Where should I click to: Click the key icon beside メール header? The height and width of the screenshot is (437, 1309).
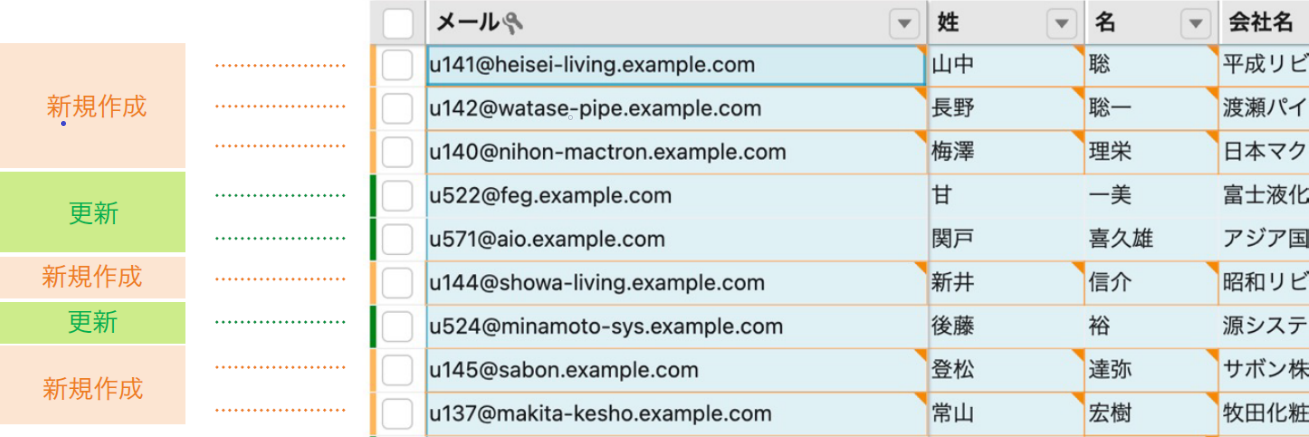click(513, 23)
